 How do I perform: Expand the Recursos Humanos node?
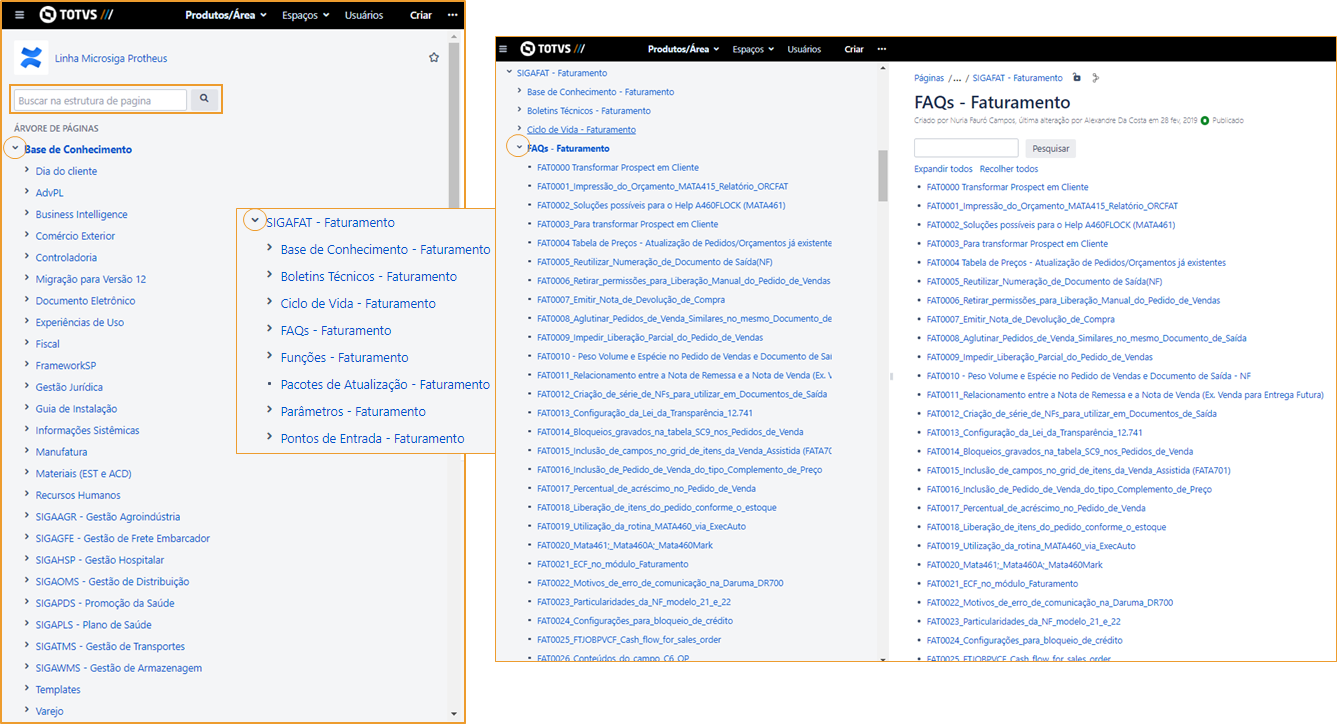[27, 495]
